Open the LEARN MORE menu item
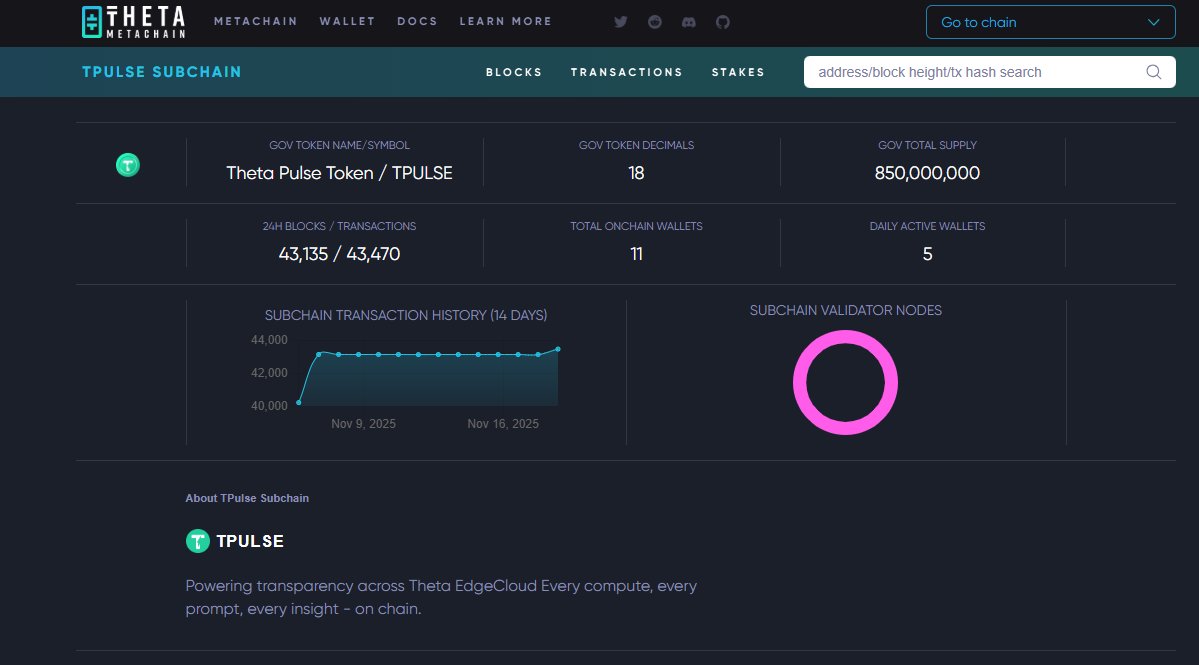The width and height of the screenshot is (1199, 665). click(505, 21)
